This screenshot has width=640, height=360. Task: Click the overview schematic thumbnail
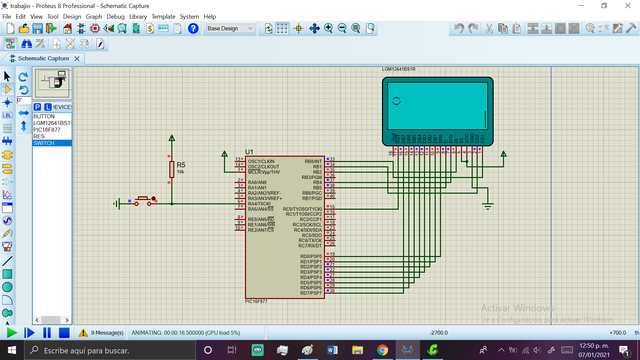point(53,83)
